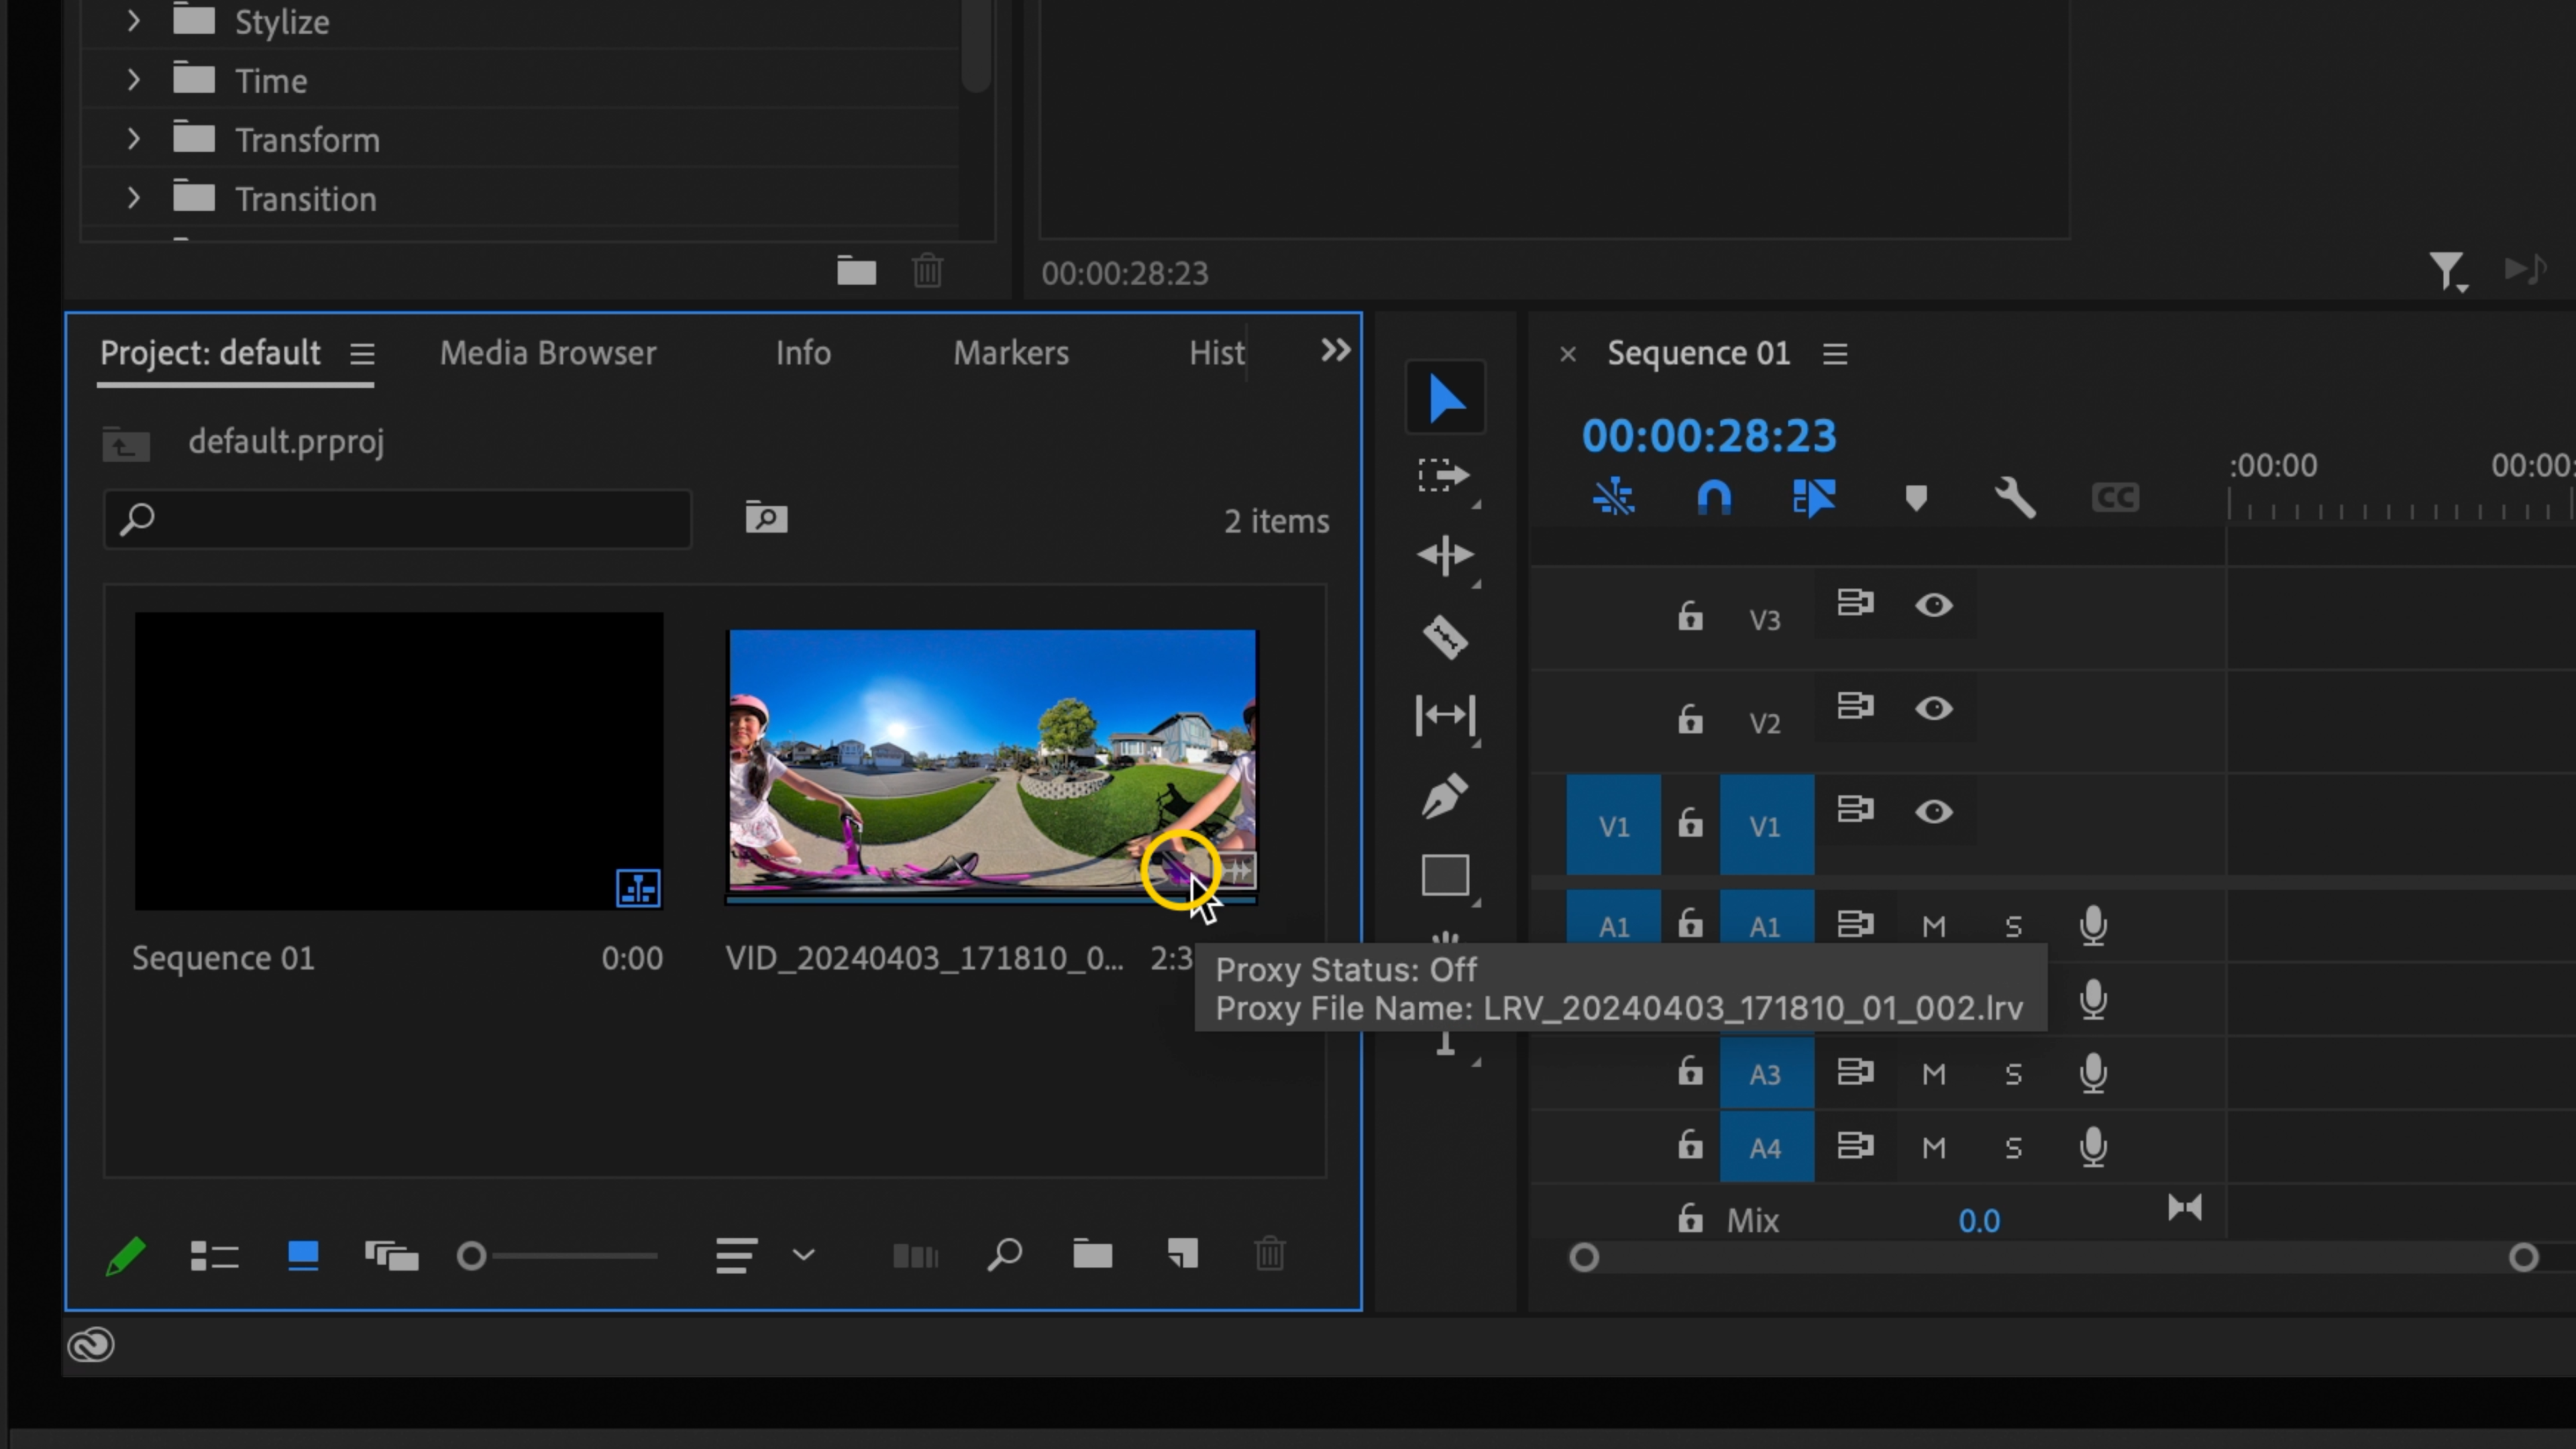This screenshot has height=1449, width=2576.
Task: Add a marker on the timeline
Action: click(1916, 497)
